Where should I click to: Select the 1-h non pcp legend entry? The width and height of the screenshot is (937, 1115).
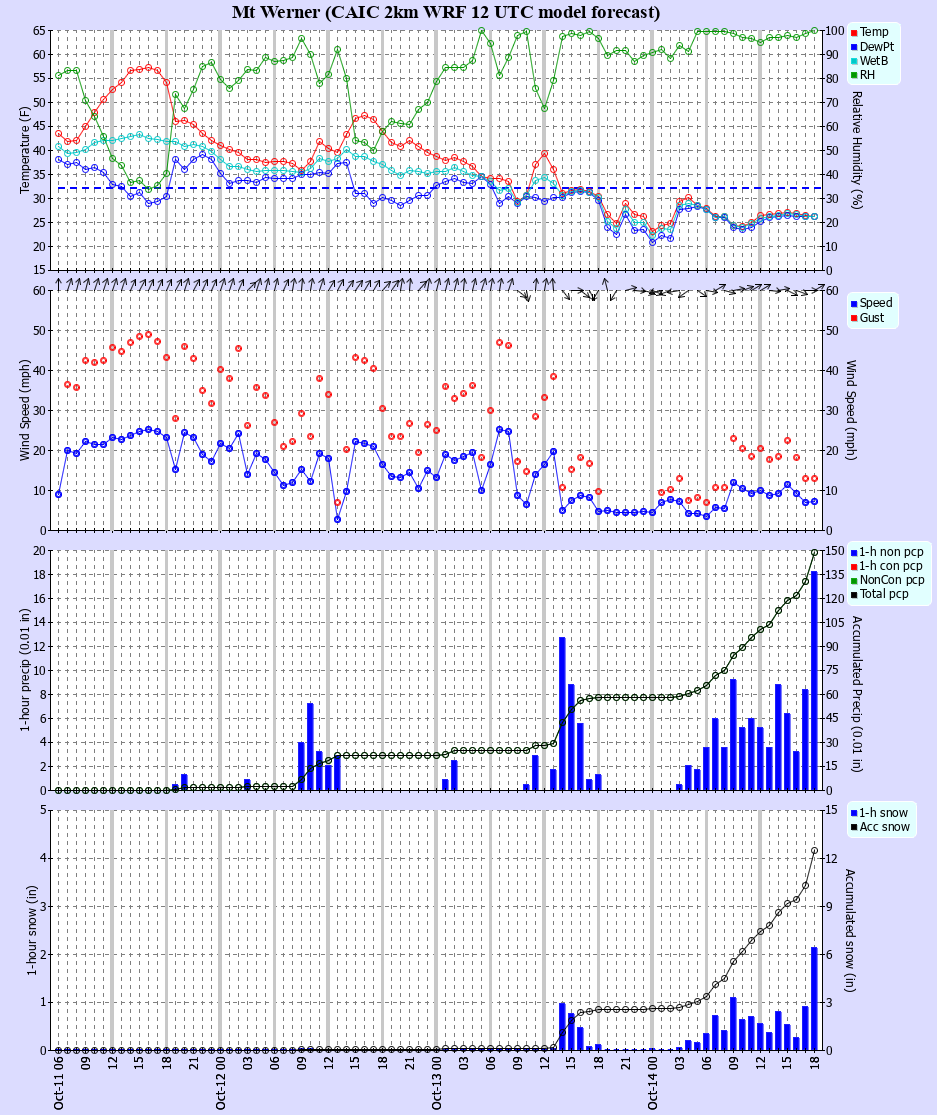click(887, 552)
